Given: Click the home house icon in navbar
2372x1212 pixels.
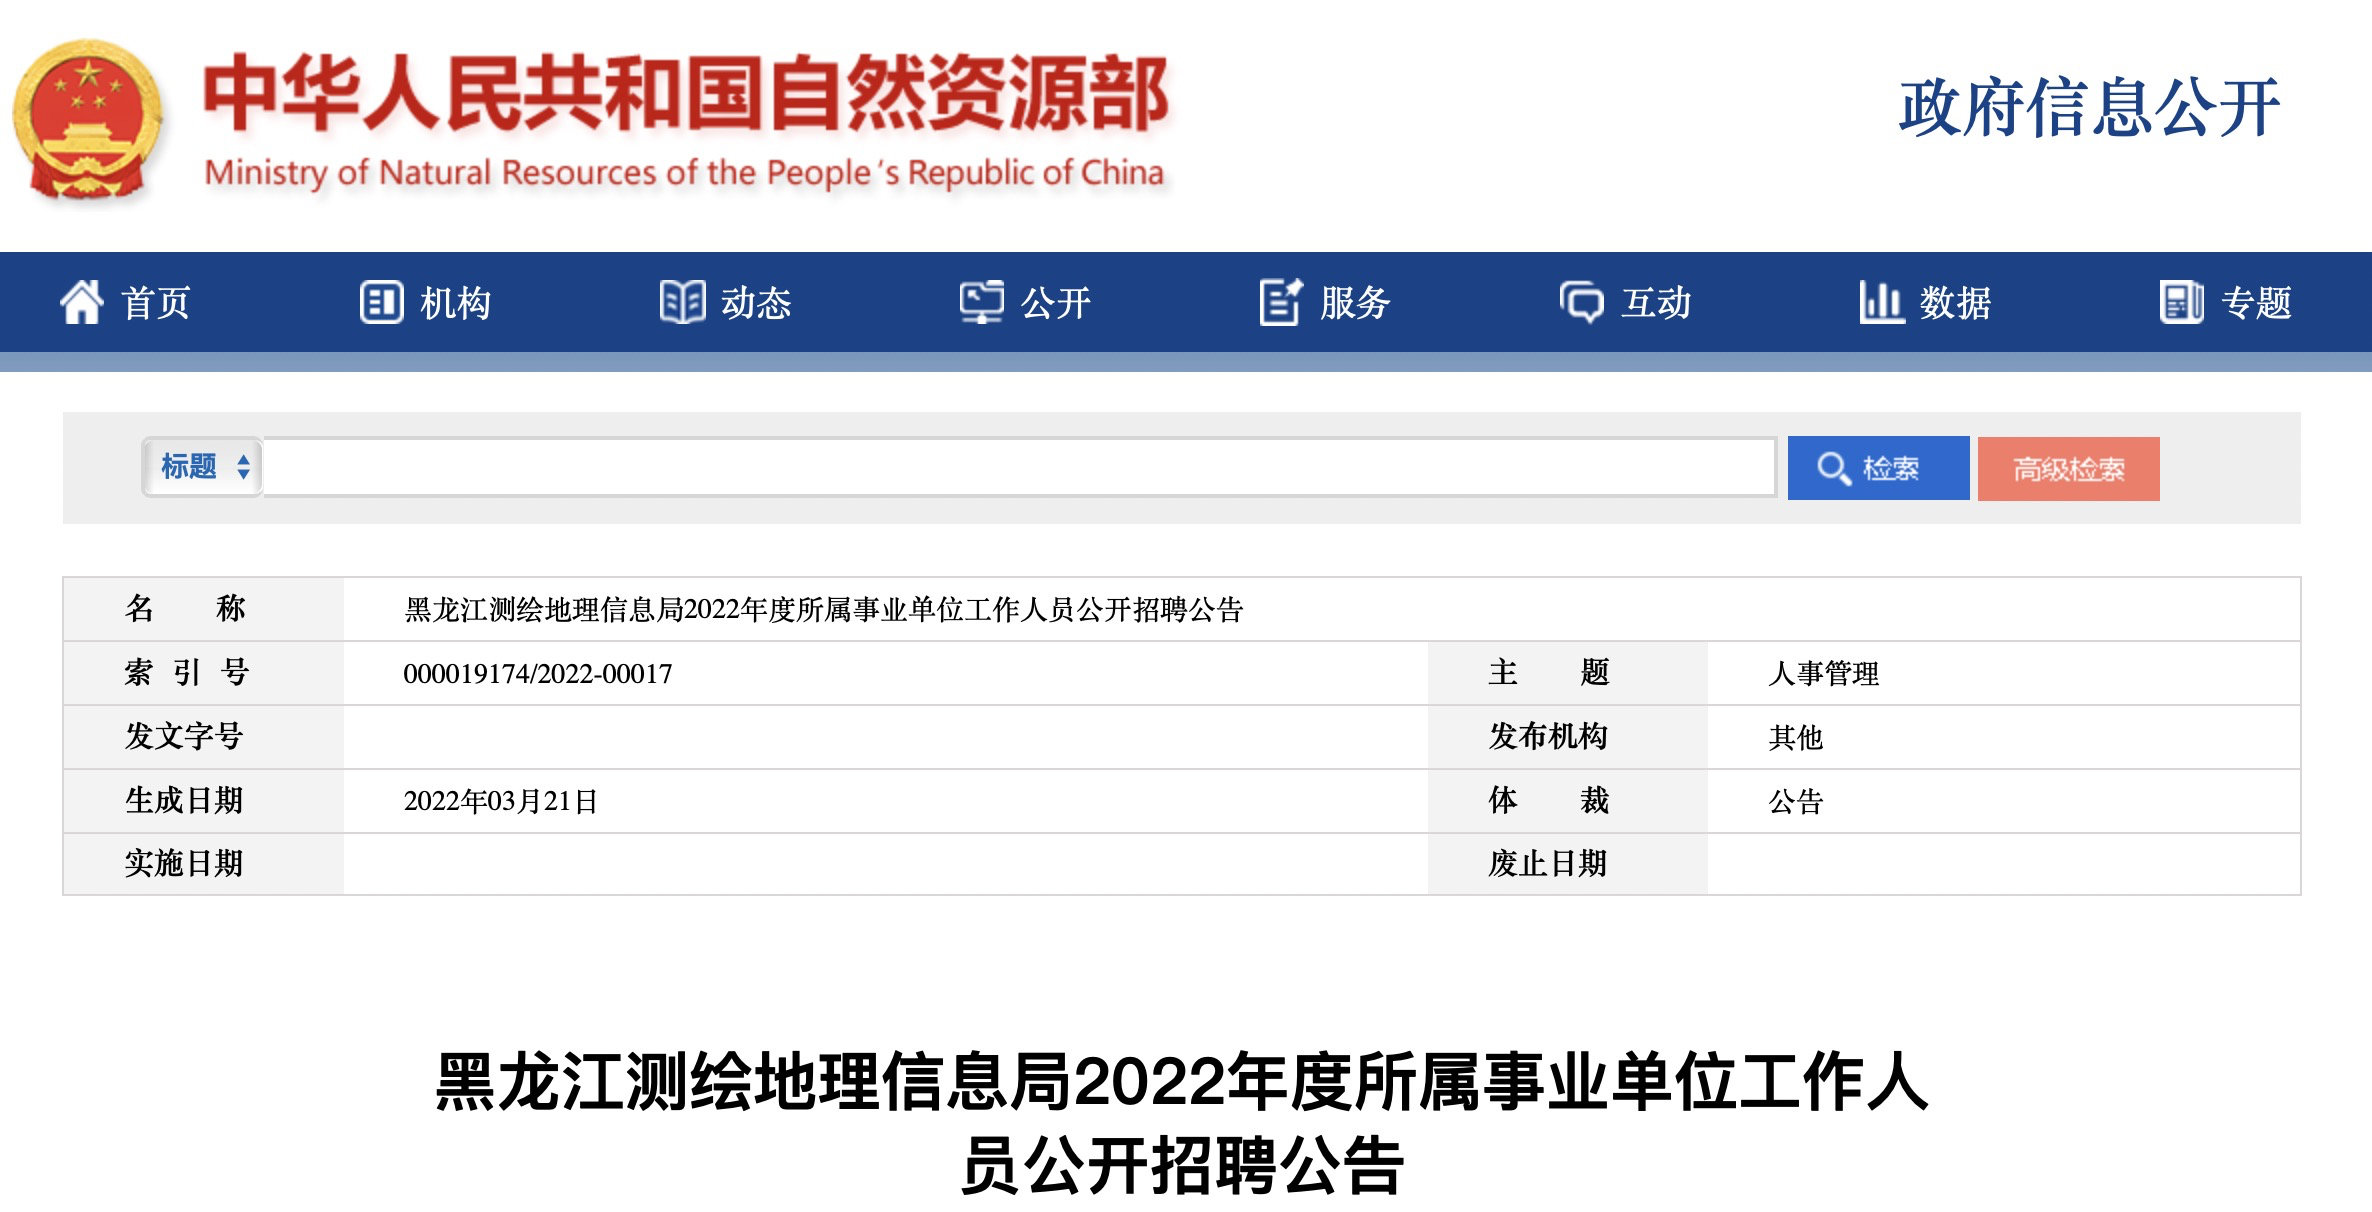Looking at the screenshot, I should tap(82, 302).
